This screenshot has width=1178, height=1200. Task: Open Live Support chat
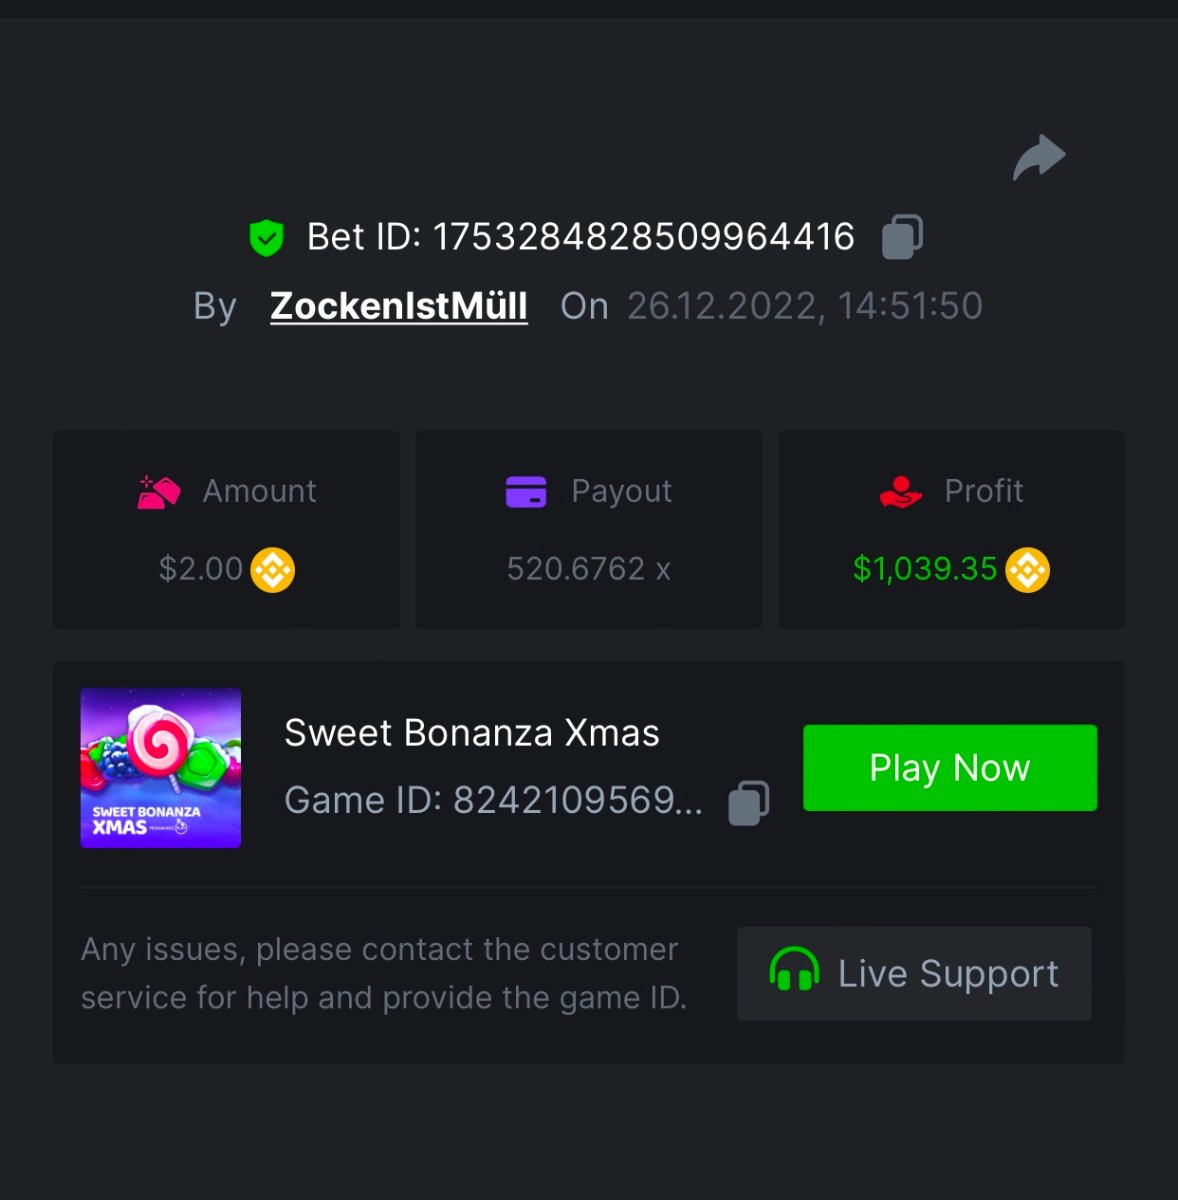pyautogui.click(x=914, y=973)
